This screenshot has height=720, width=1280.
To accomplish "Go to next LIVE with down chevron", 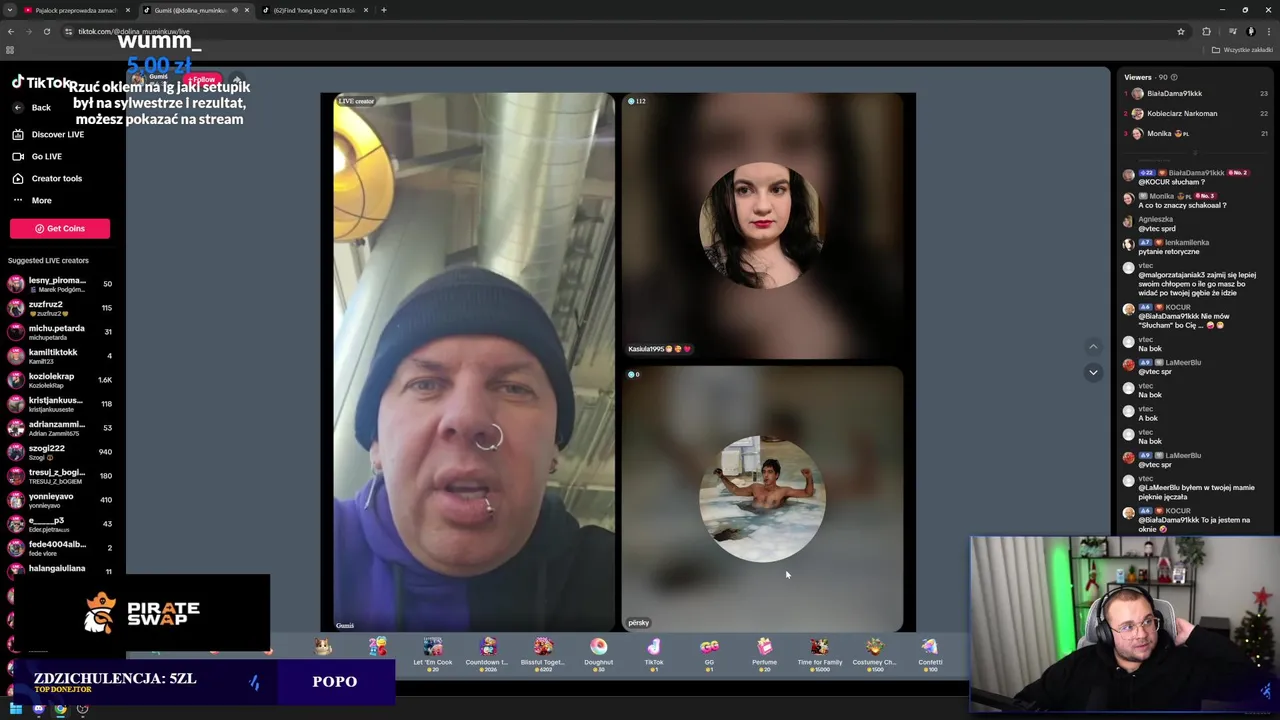I will (x=1093, y=372).
